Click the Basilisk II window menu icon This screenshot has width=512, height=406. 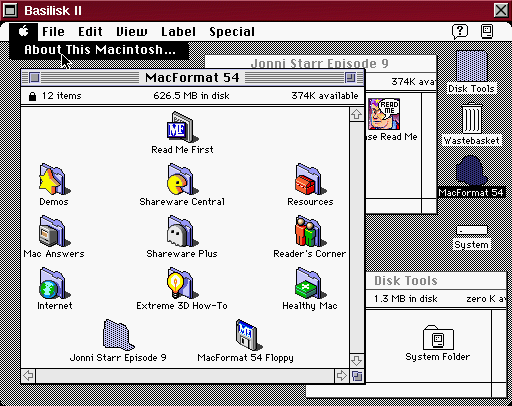coord(10,10)
